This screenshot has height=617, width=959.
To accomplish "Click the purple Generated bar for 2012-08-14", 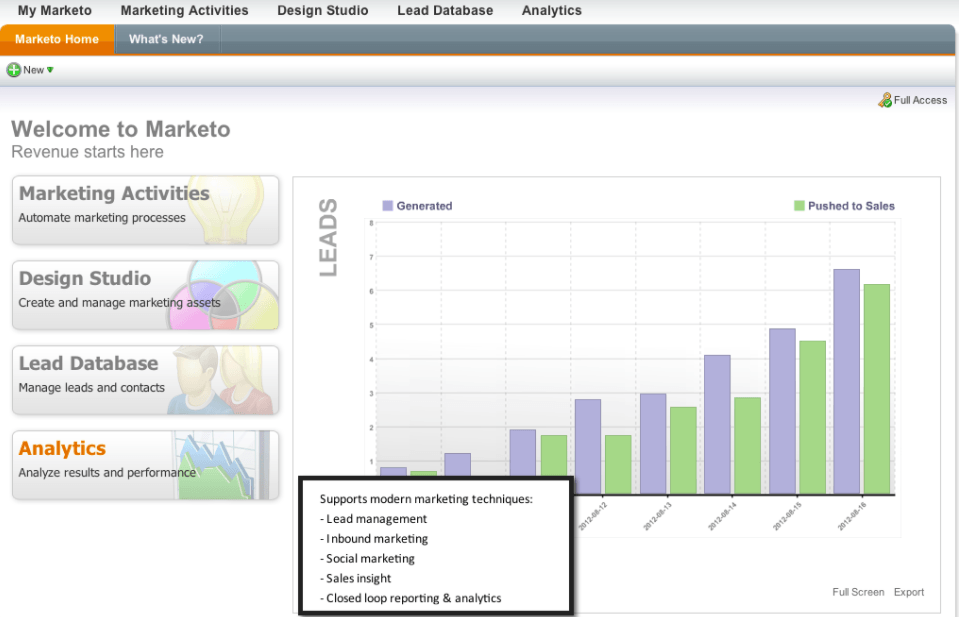I will tap(717, 424).
